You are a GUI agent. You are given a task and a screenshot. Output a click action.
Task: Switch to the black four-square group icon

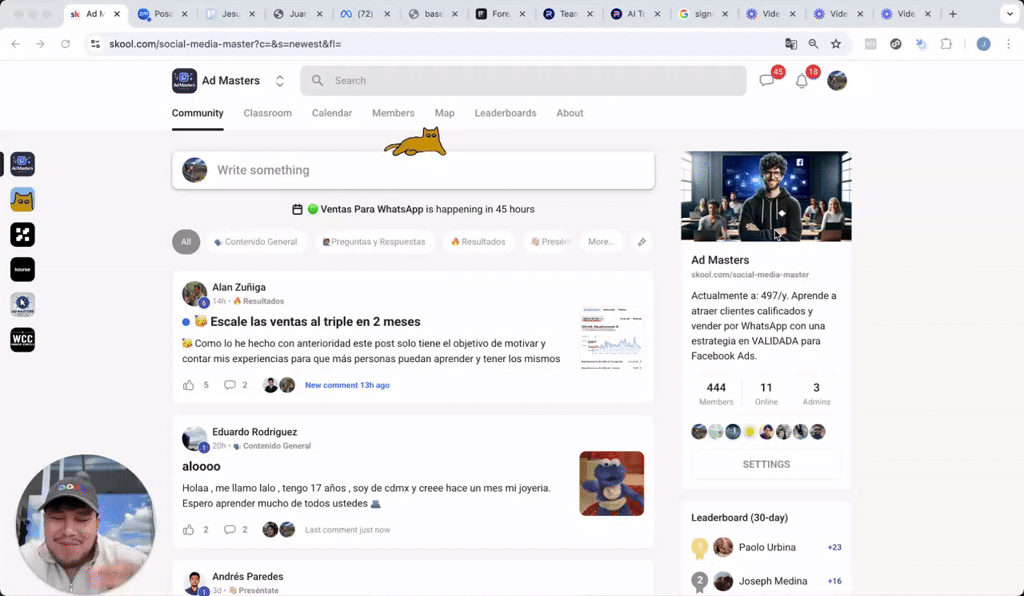22,234
